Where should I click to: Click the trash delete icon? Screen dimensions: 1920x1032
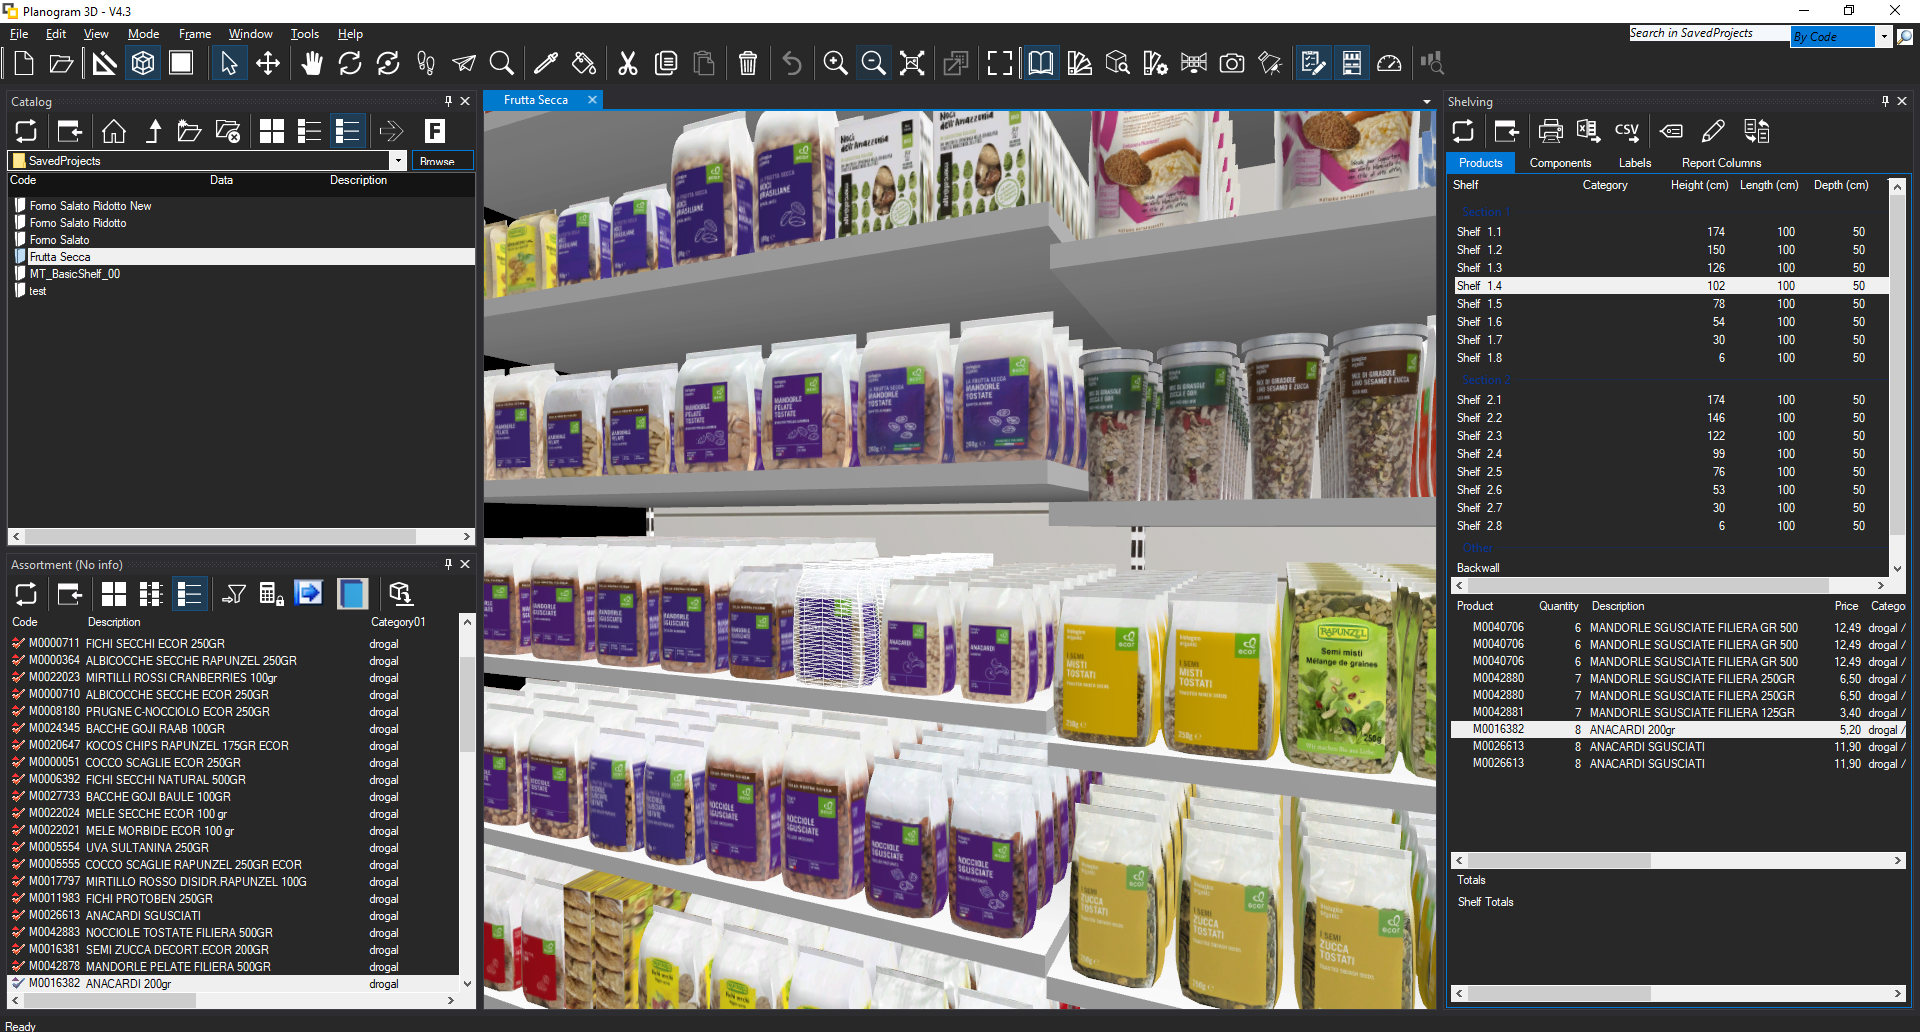[747, 64]
